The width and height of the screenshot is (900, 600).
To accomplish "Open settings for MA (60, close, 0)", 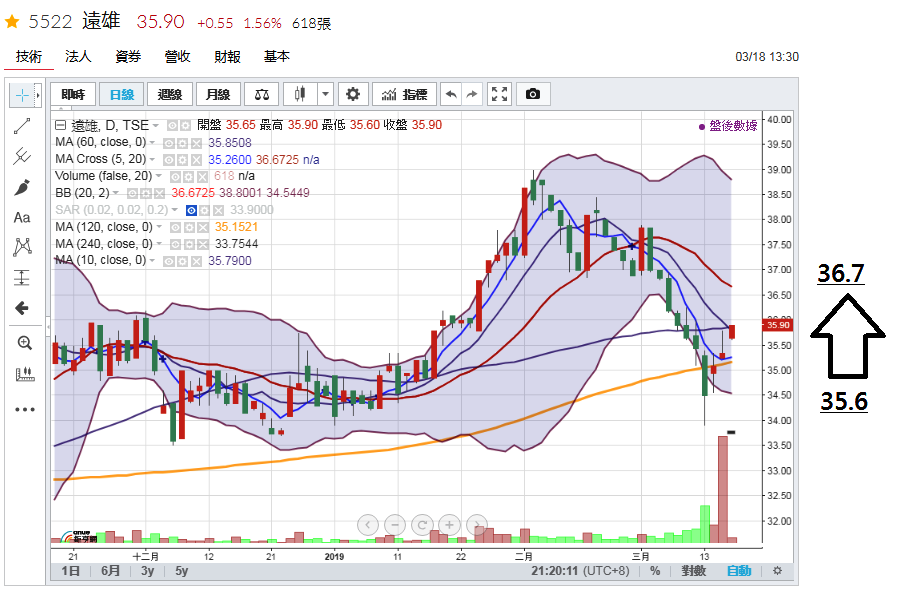I will click(183, 143).
